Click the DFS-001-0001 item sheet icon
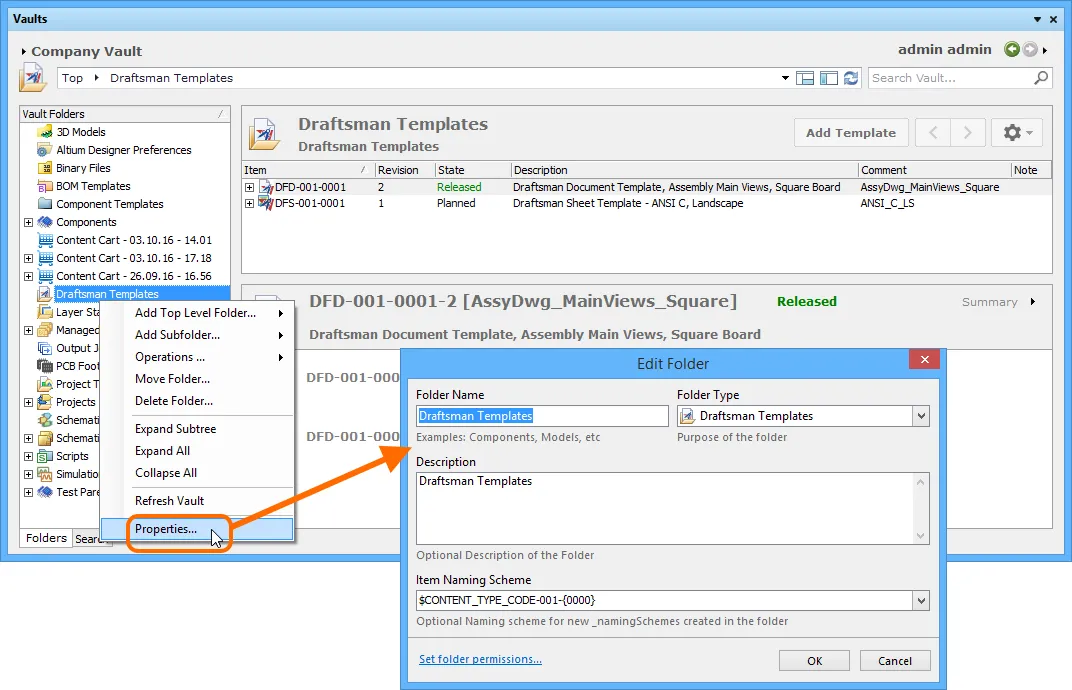Viewport: 1072px width, 690px height. [x=266, y=203]
